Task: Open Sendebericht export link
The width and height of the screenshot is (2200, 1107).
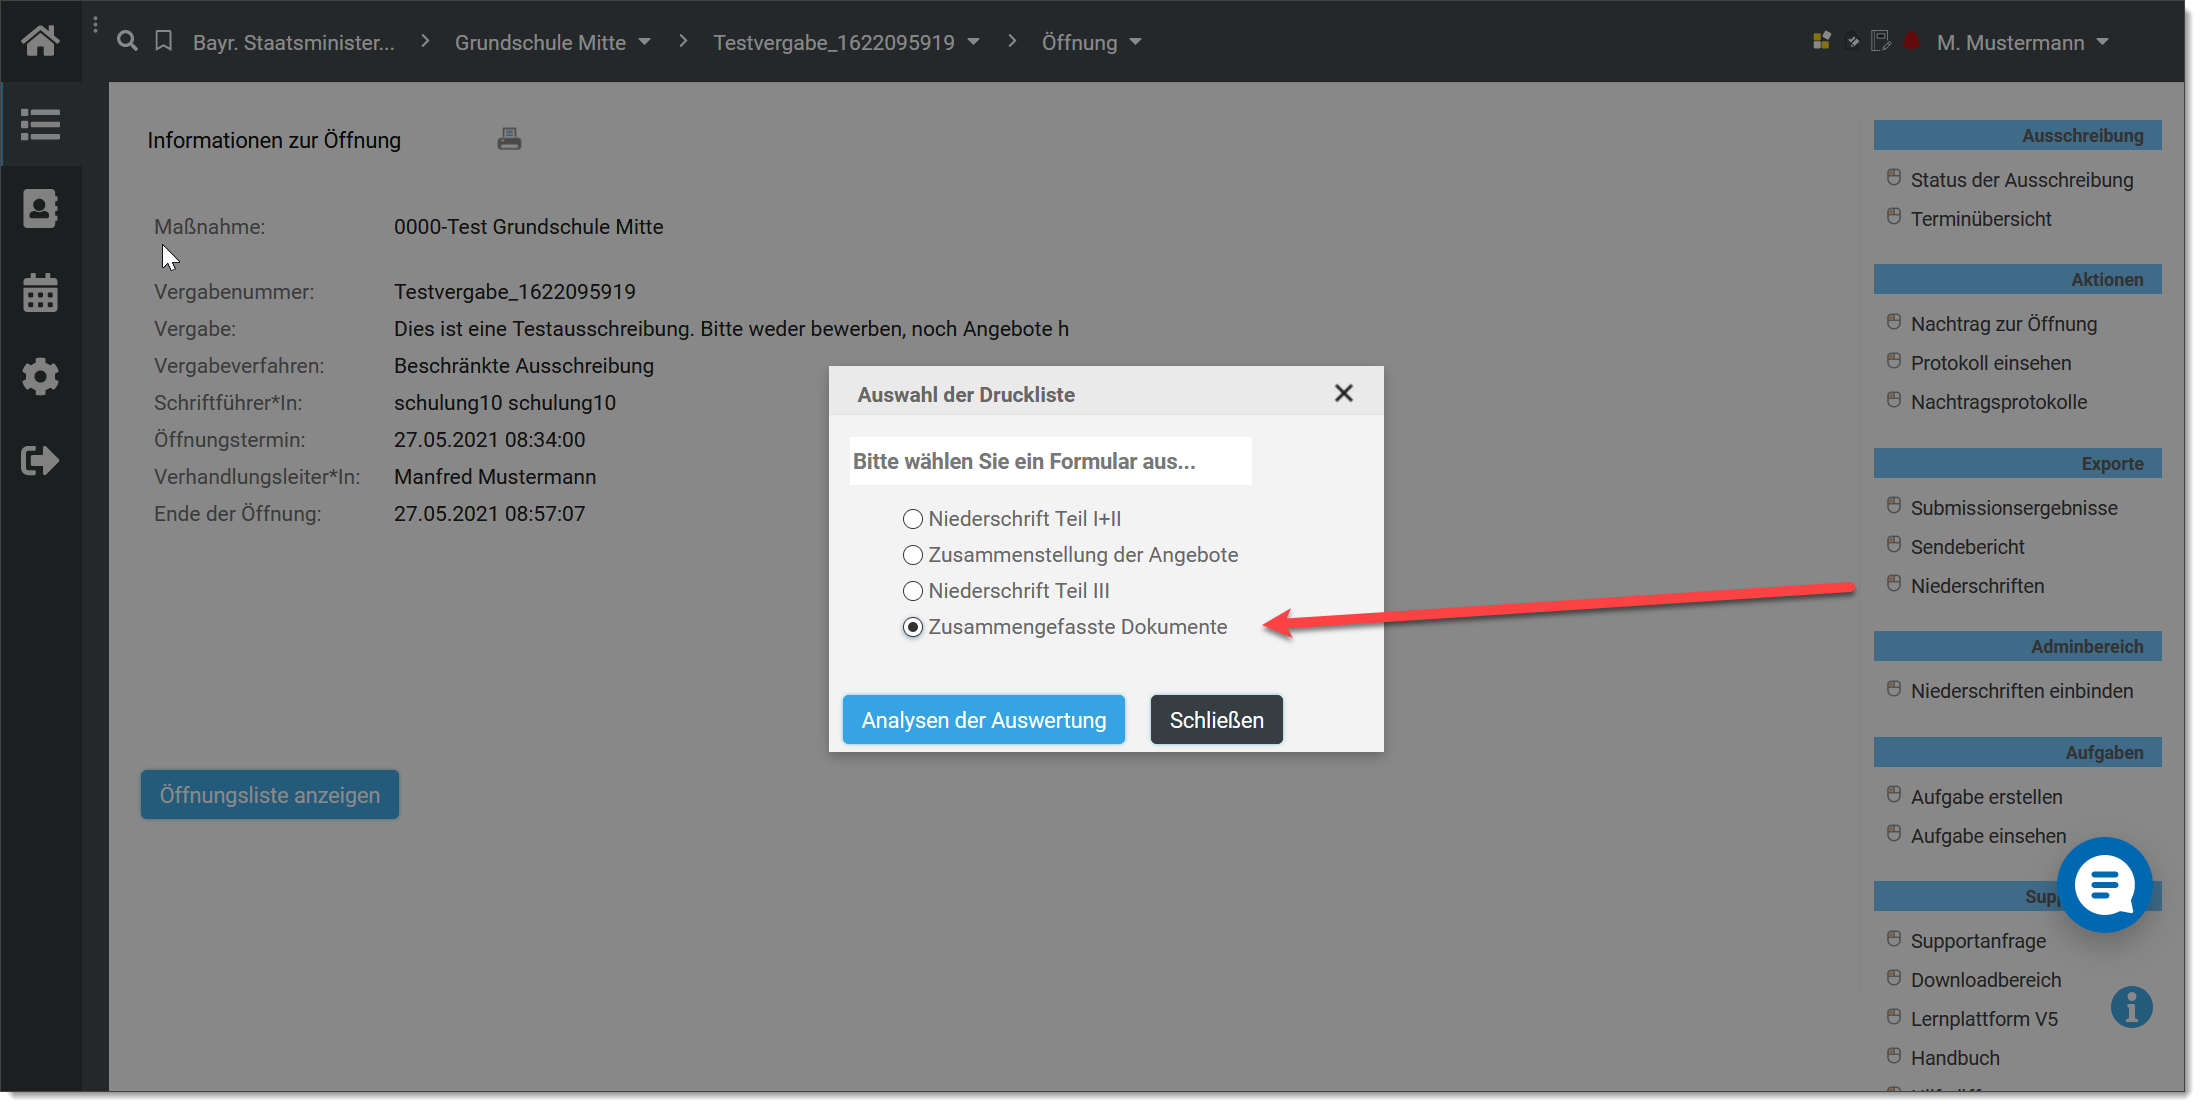Action: click(1967, 547)
